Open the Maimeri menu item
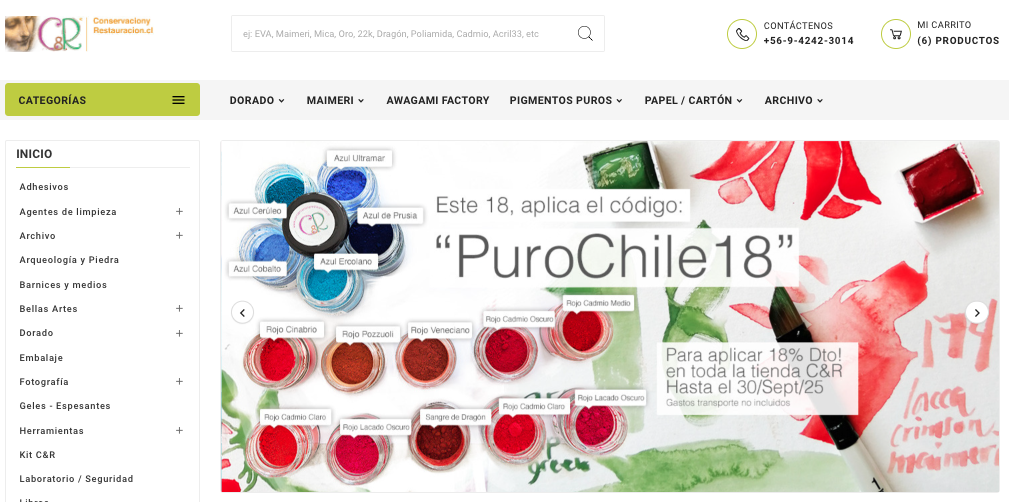Image resolution: width=1009 pixels, height=502 pixels. point(335,100)
